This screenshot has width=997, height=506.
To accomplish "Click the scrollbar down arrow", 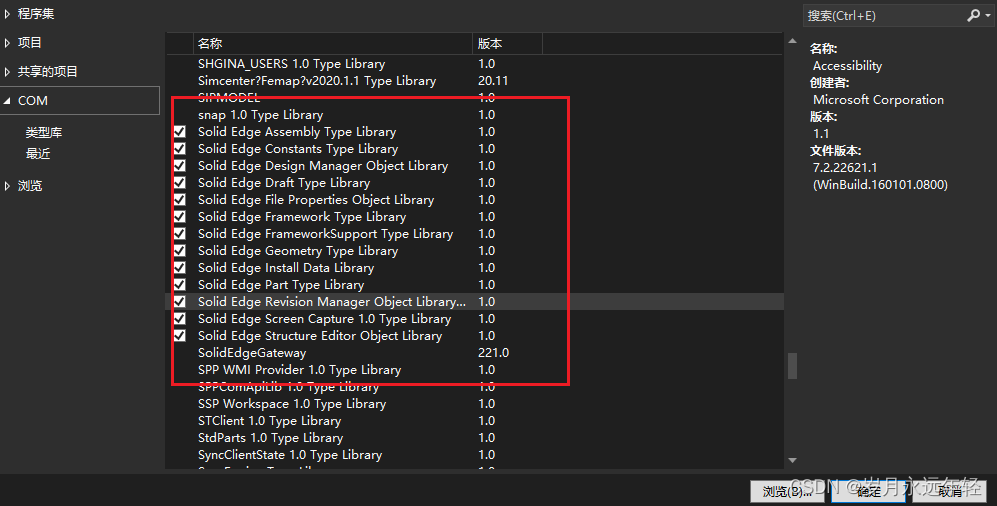I will coord(792,460).
